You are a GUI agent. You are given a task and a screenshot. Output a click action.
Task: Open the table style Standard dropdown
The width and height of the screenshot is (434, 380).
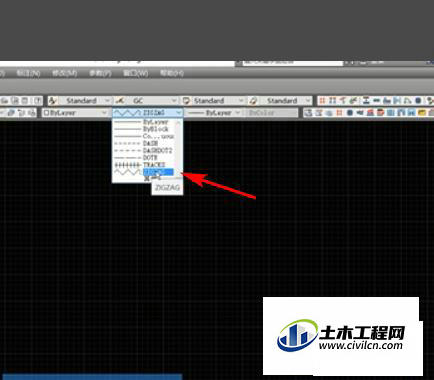(218, 101)
